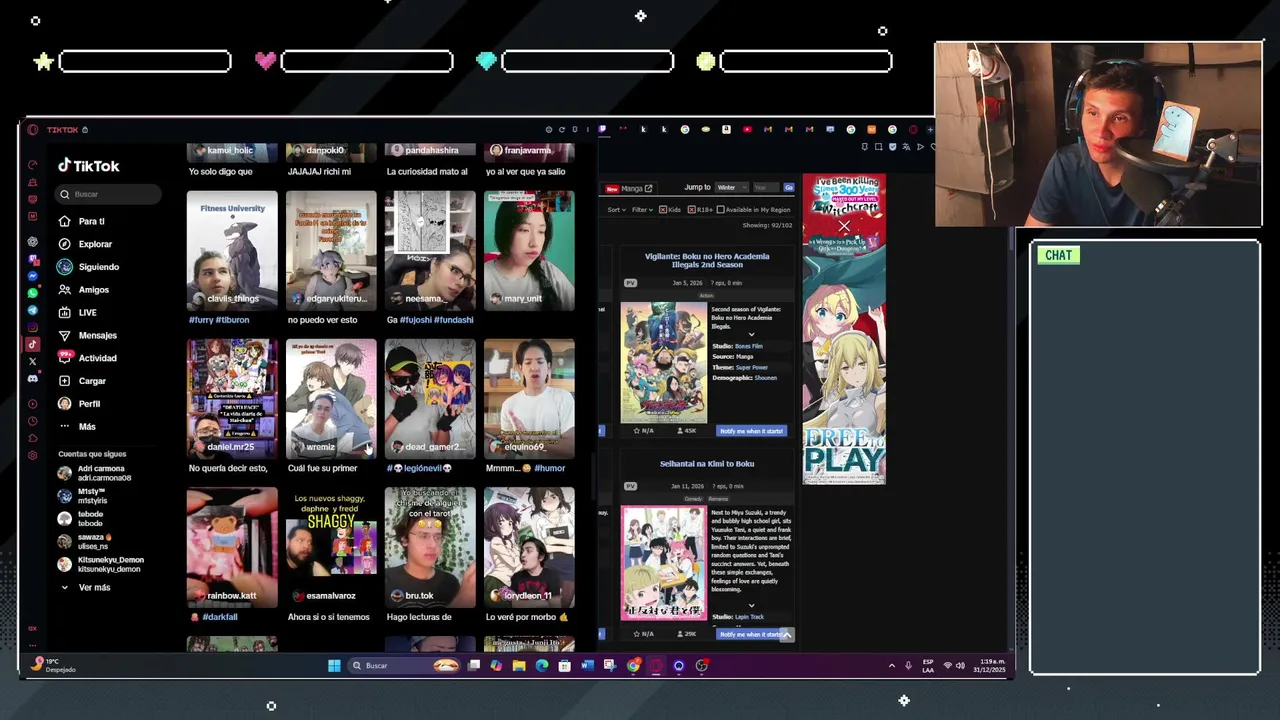Image resolution: width=1280 pixels, height=720 pixels.
Task: Open Twitch tab in browser tab bar
Action: click(602, 129)
